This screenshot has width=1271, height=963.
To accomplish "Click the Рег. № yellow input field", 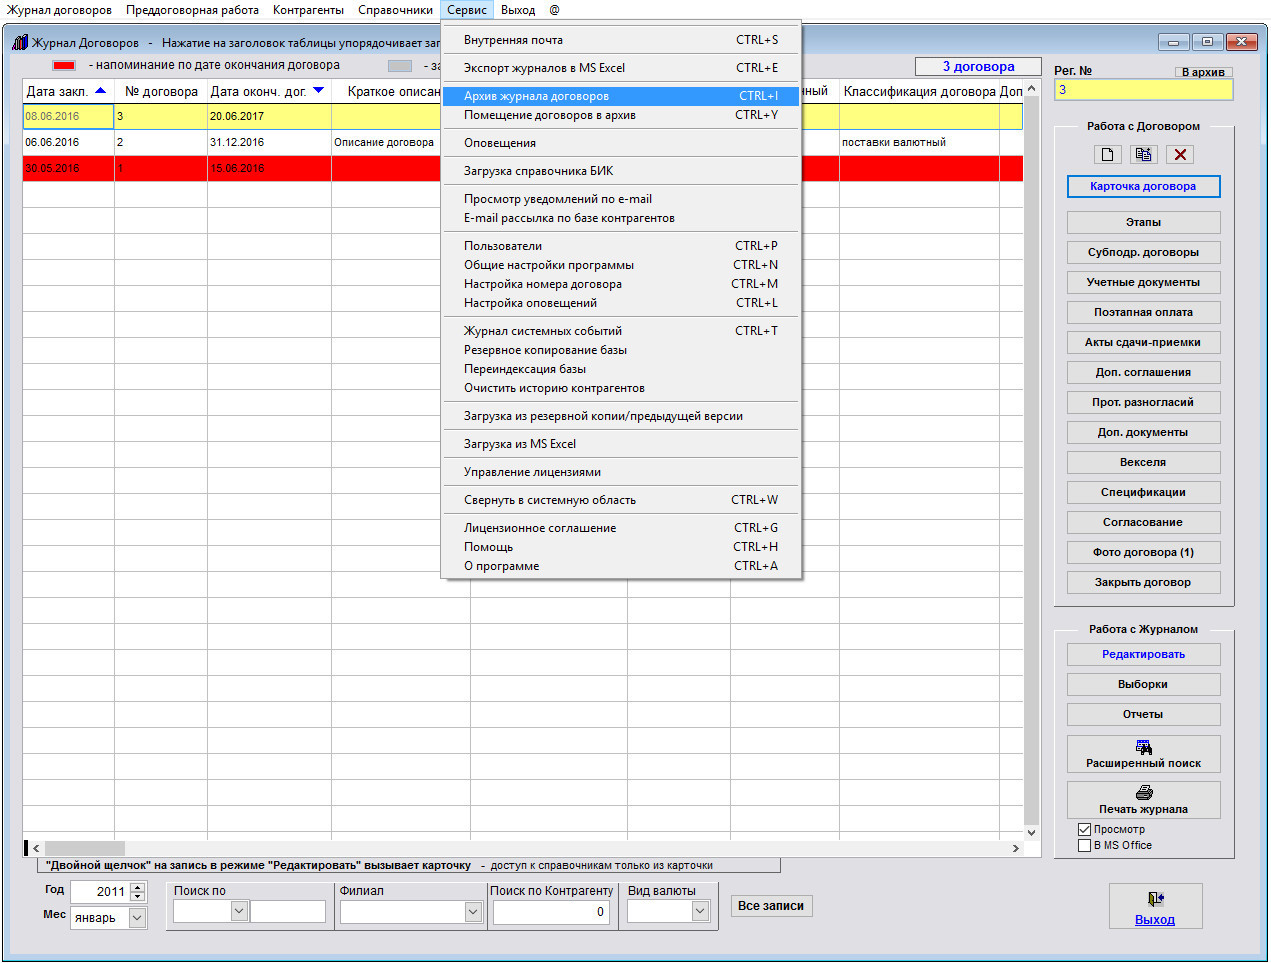I will (x=1143, y=90).
